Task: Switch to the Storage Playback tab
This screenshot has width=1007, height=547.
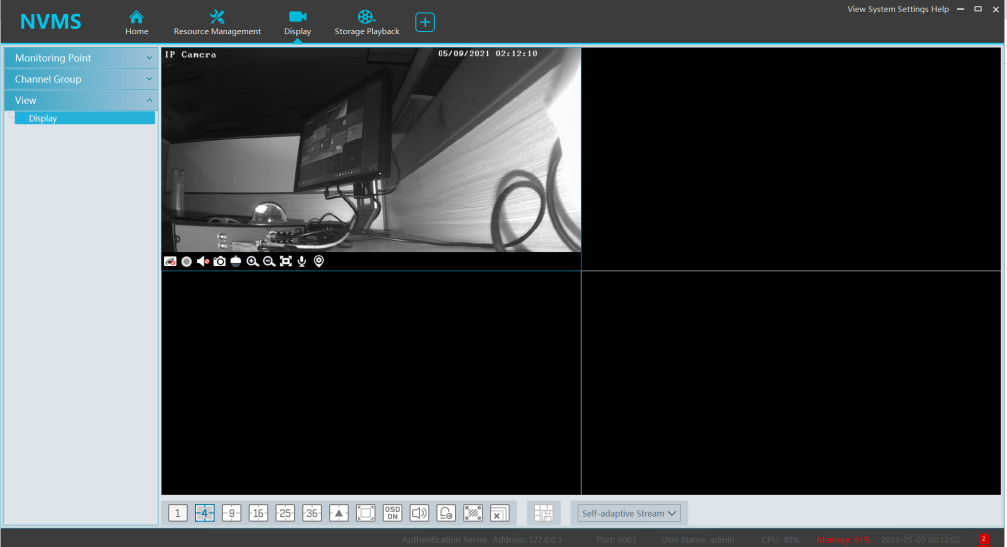Action: 366,22
